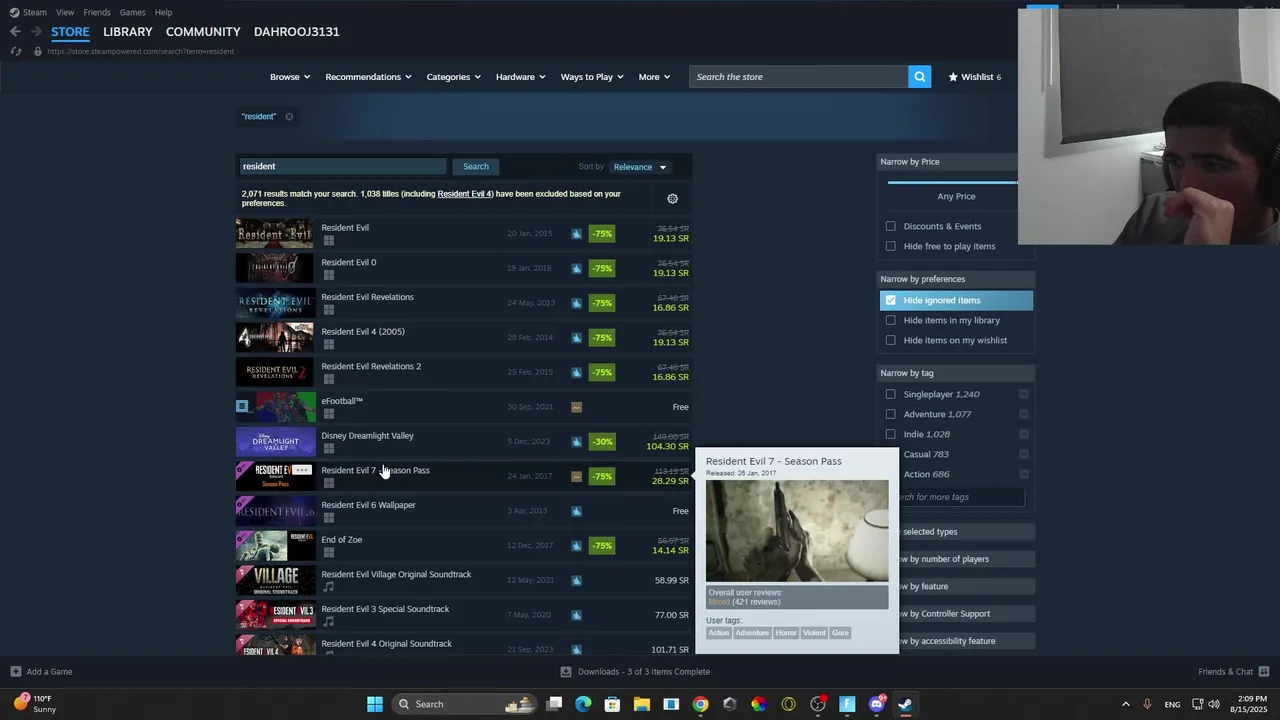
Task: Open the Categories dropdown
Action: pos(453,77)
